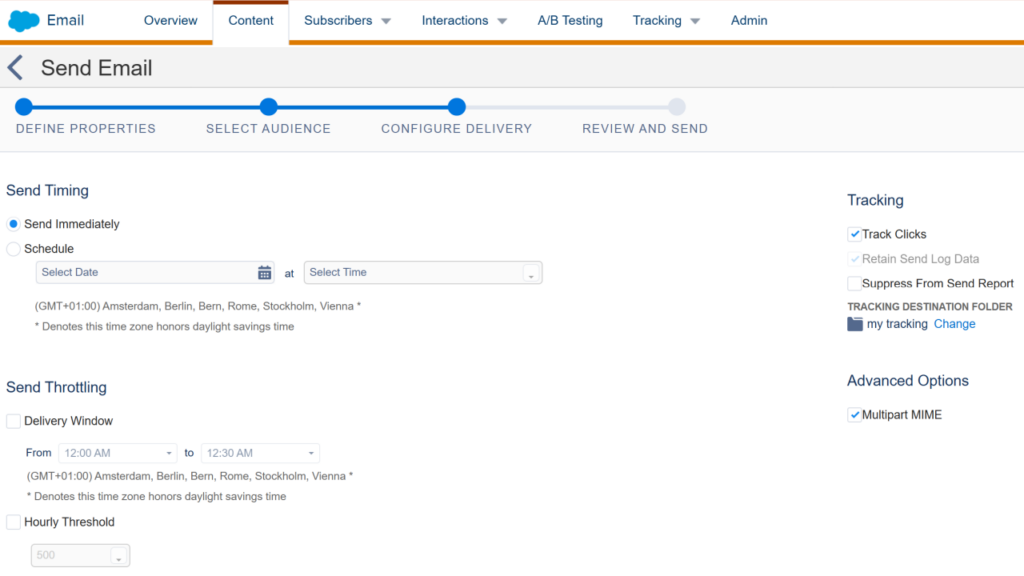Open the Content tab
This screenshot has width=1024, height=576.
point(251,21)
